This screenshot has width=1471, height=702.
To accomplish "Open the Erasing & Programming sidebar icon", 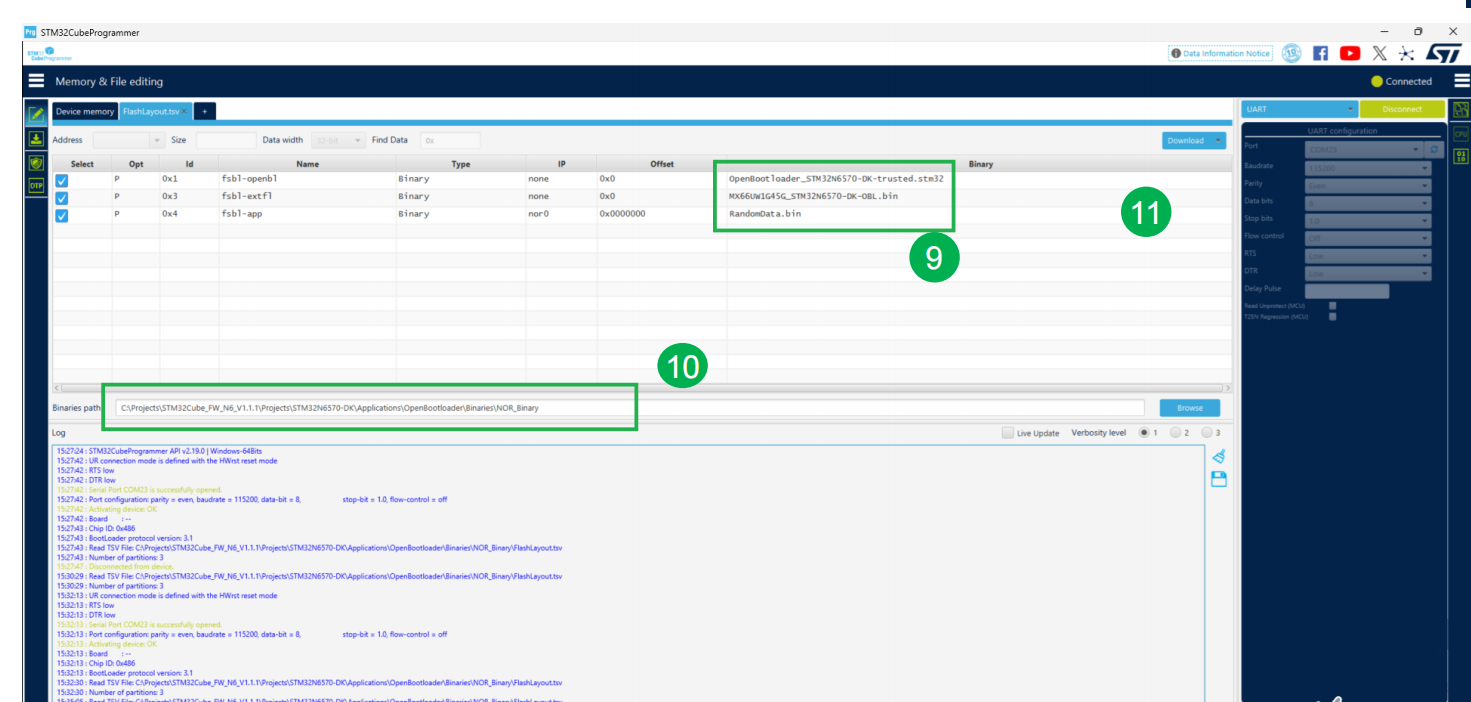I will (36, 139).
